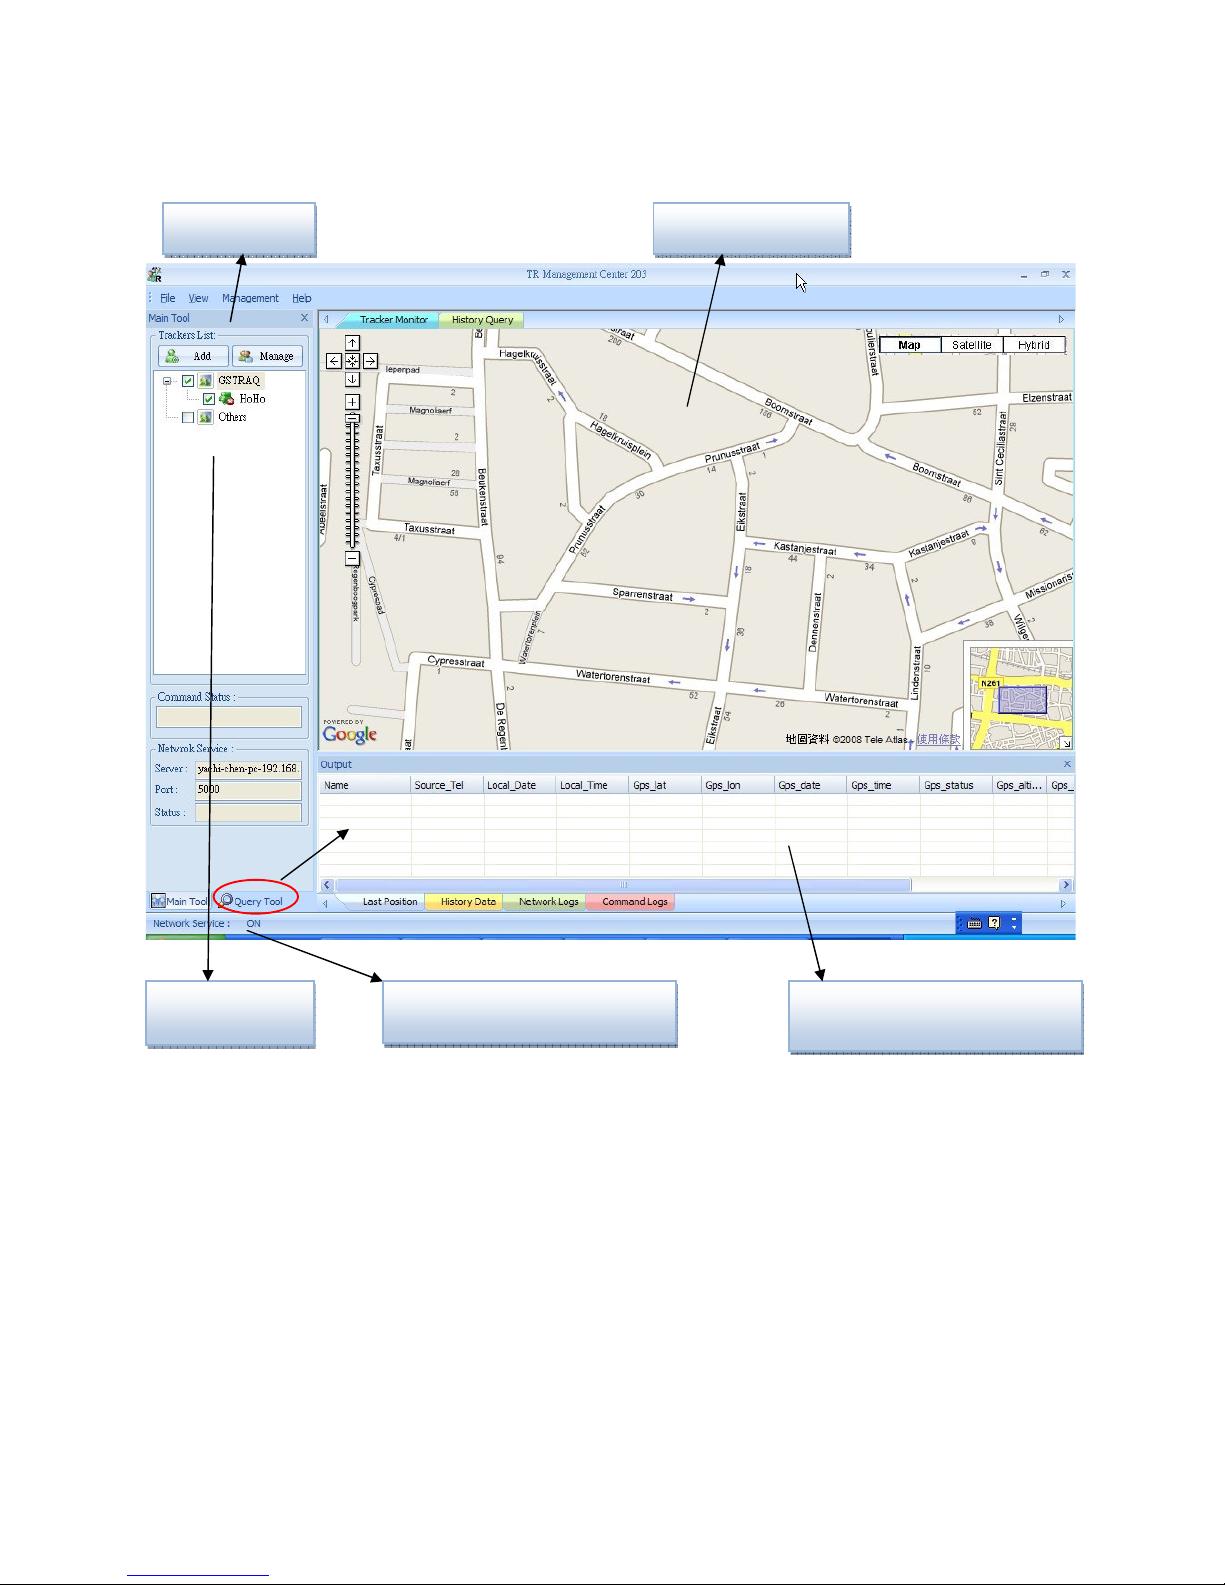
Task: Sort by Local_Time column header
Action: click(x=593, y=785)
